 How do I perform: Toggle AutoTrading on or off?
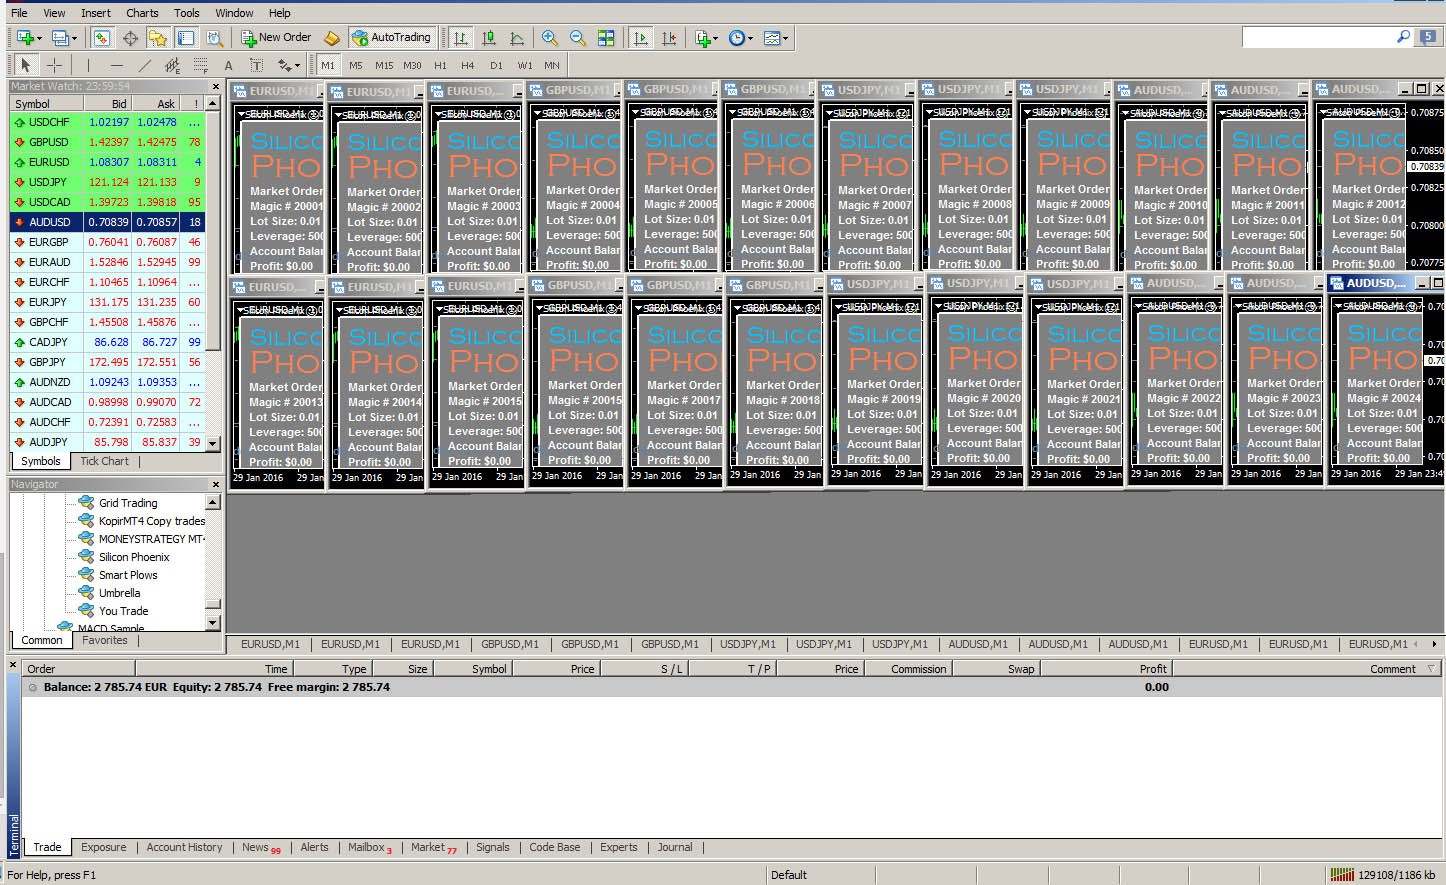pyautogui.click(x=390, y=38)
